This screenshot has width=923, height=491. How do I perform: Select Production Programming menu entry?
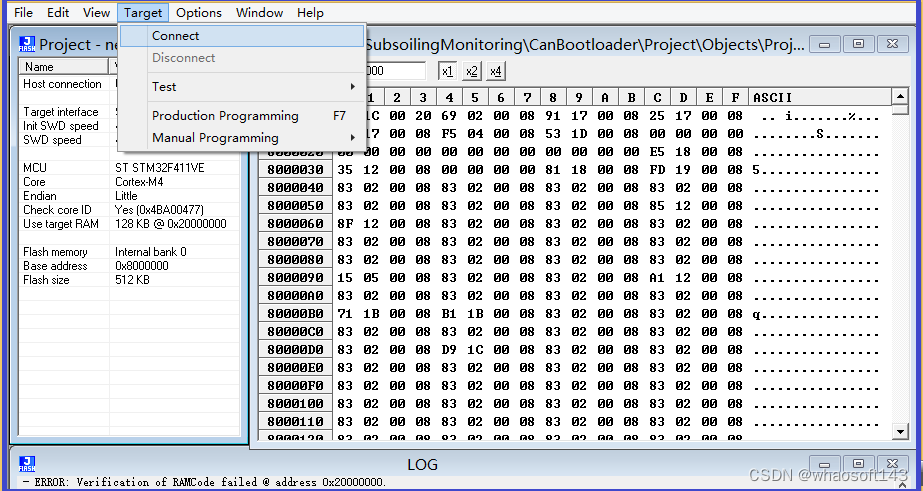[x=242, y=115]
